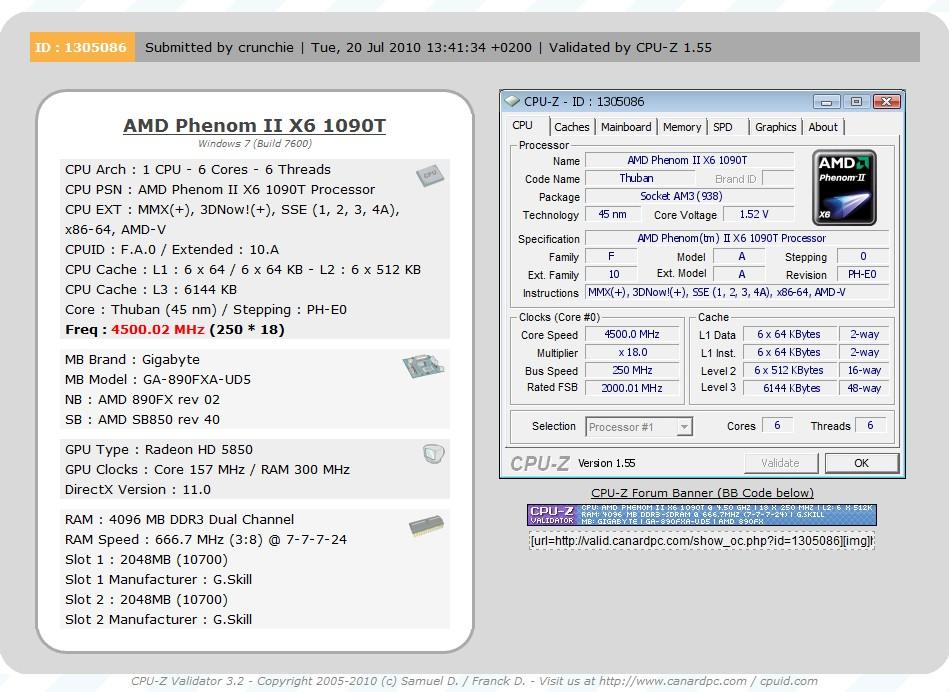The image size is (949, 692).
Task: Click the Slot 1 Manufacturer G.Skill line
Action: click(x=159, y=579)
